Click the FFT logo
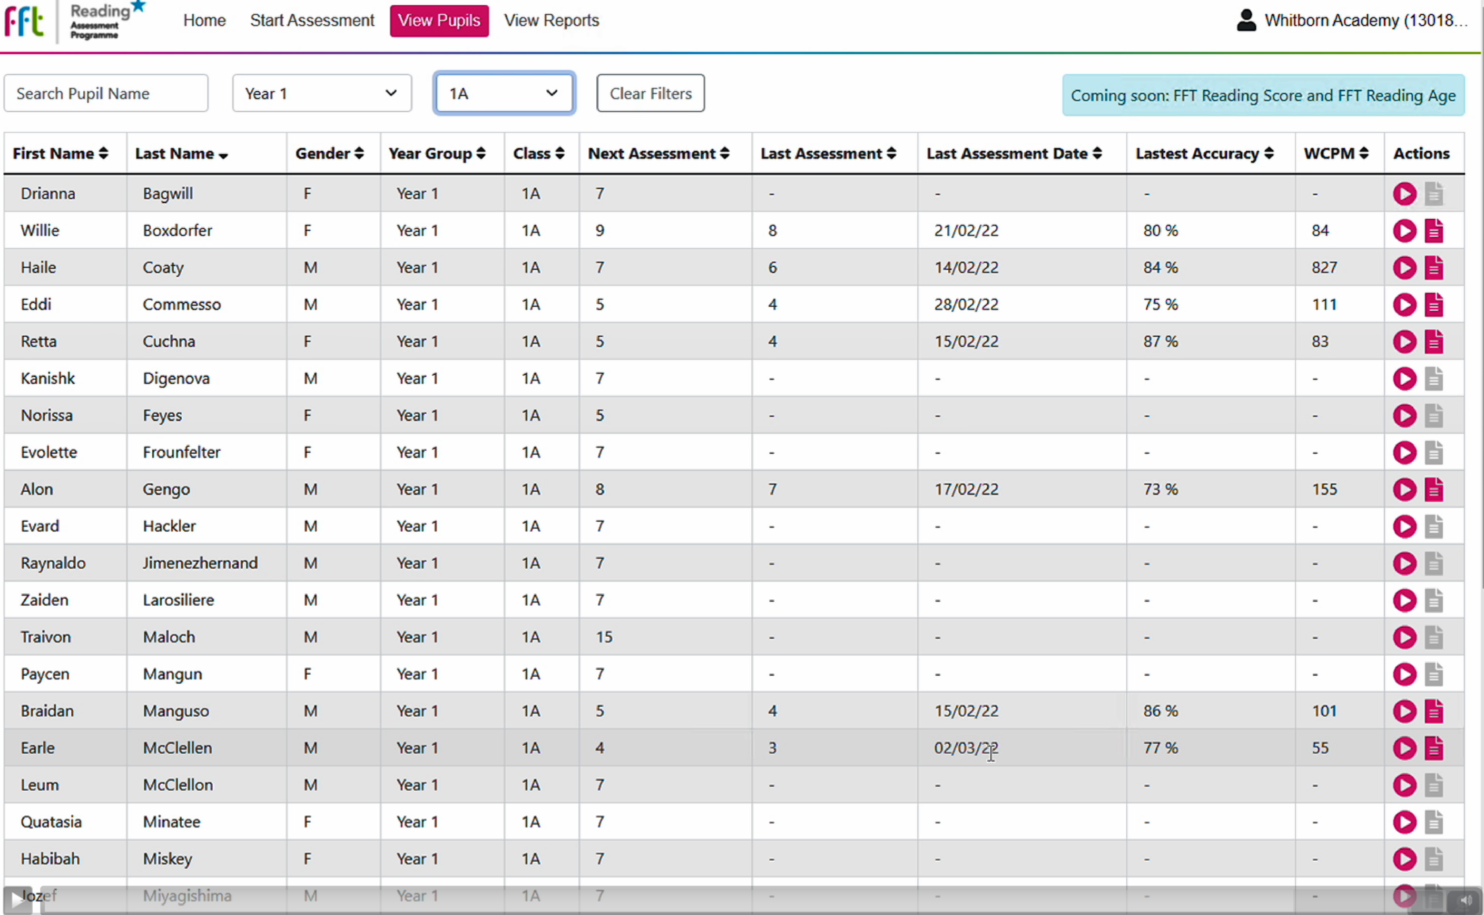 click(23, 21)
